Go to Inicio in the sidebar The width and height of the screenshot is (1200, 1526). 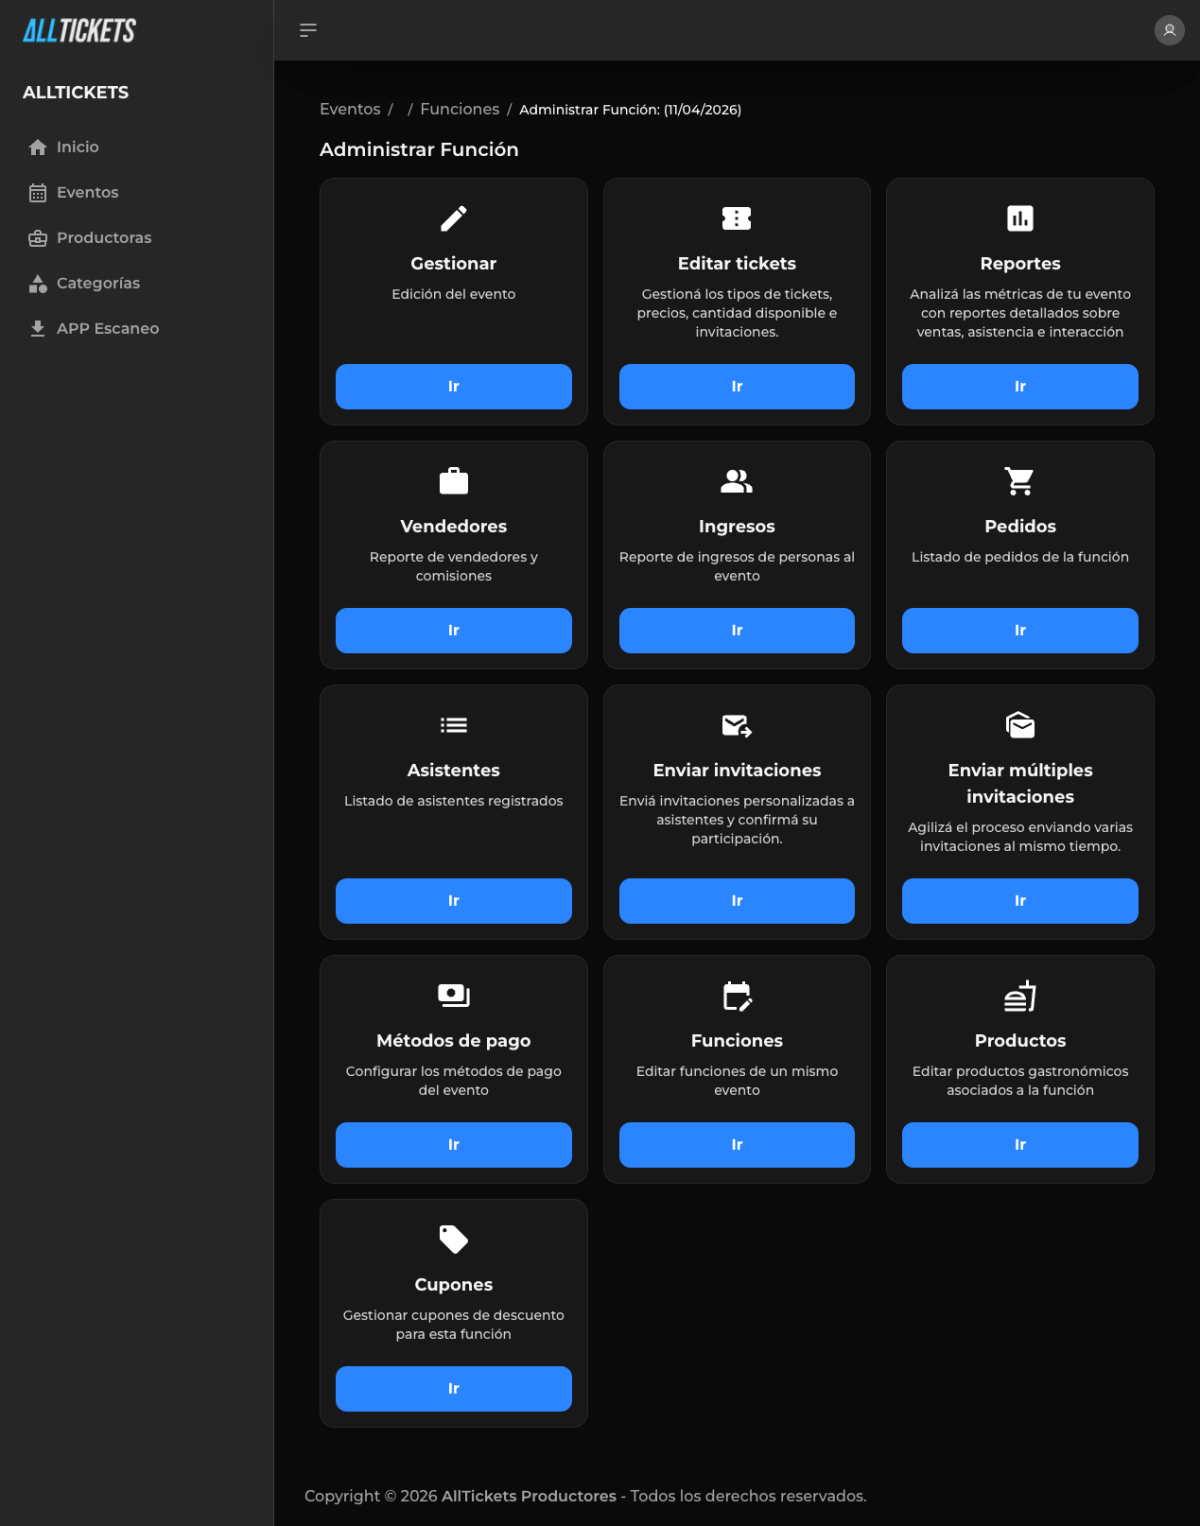click(77, 147)
